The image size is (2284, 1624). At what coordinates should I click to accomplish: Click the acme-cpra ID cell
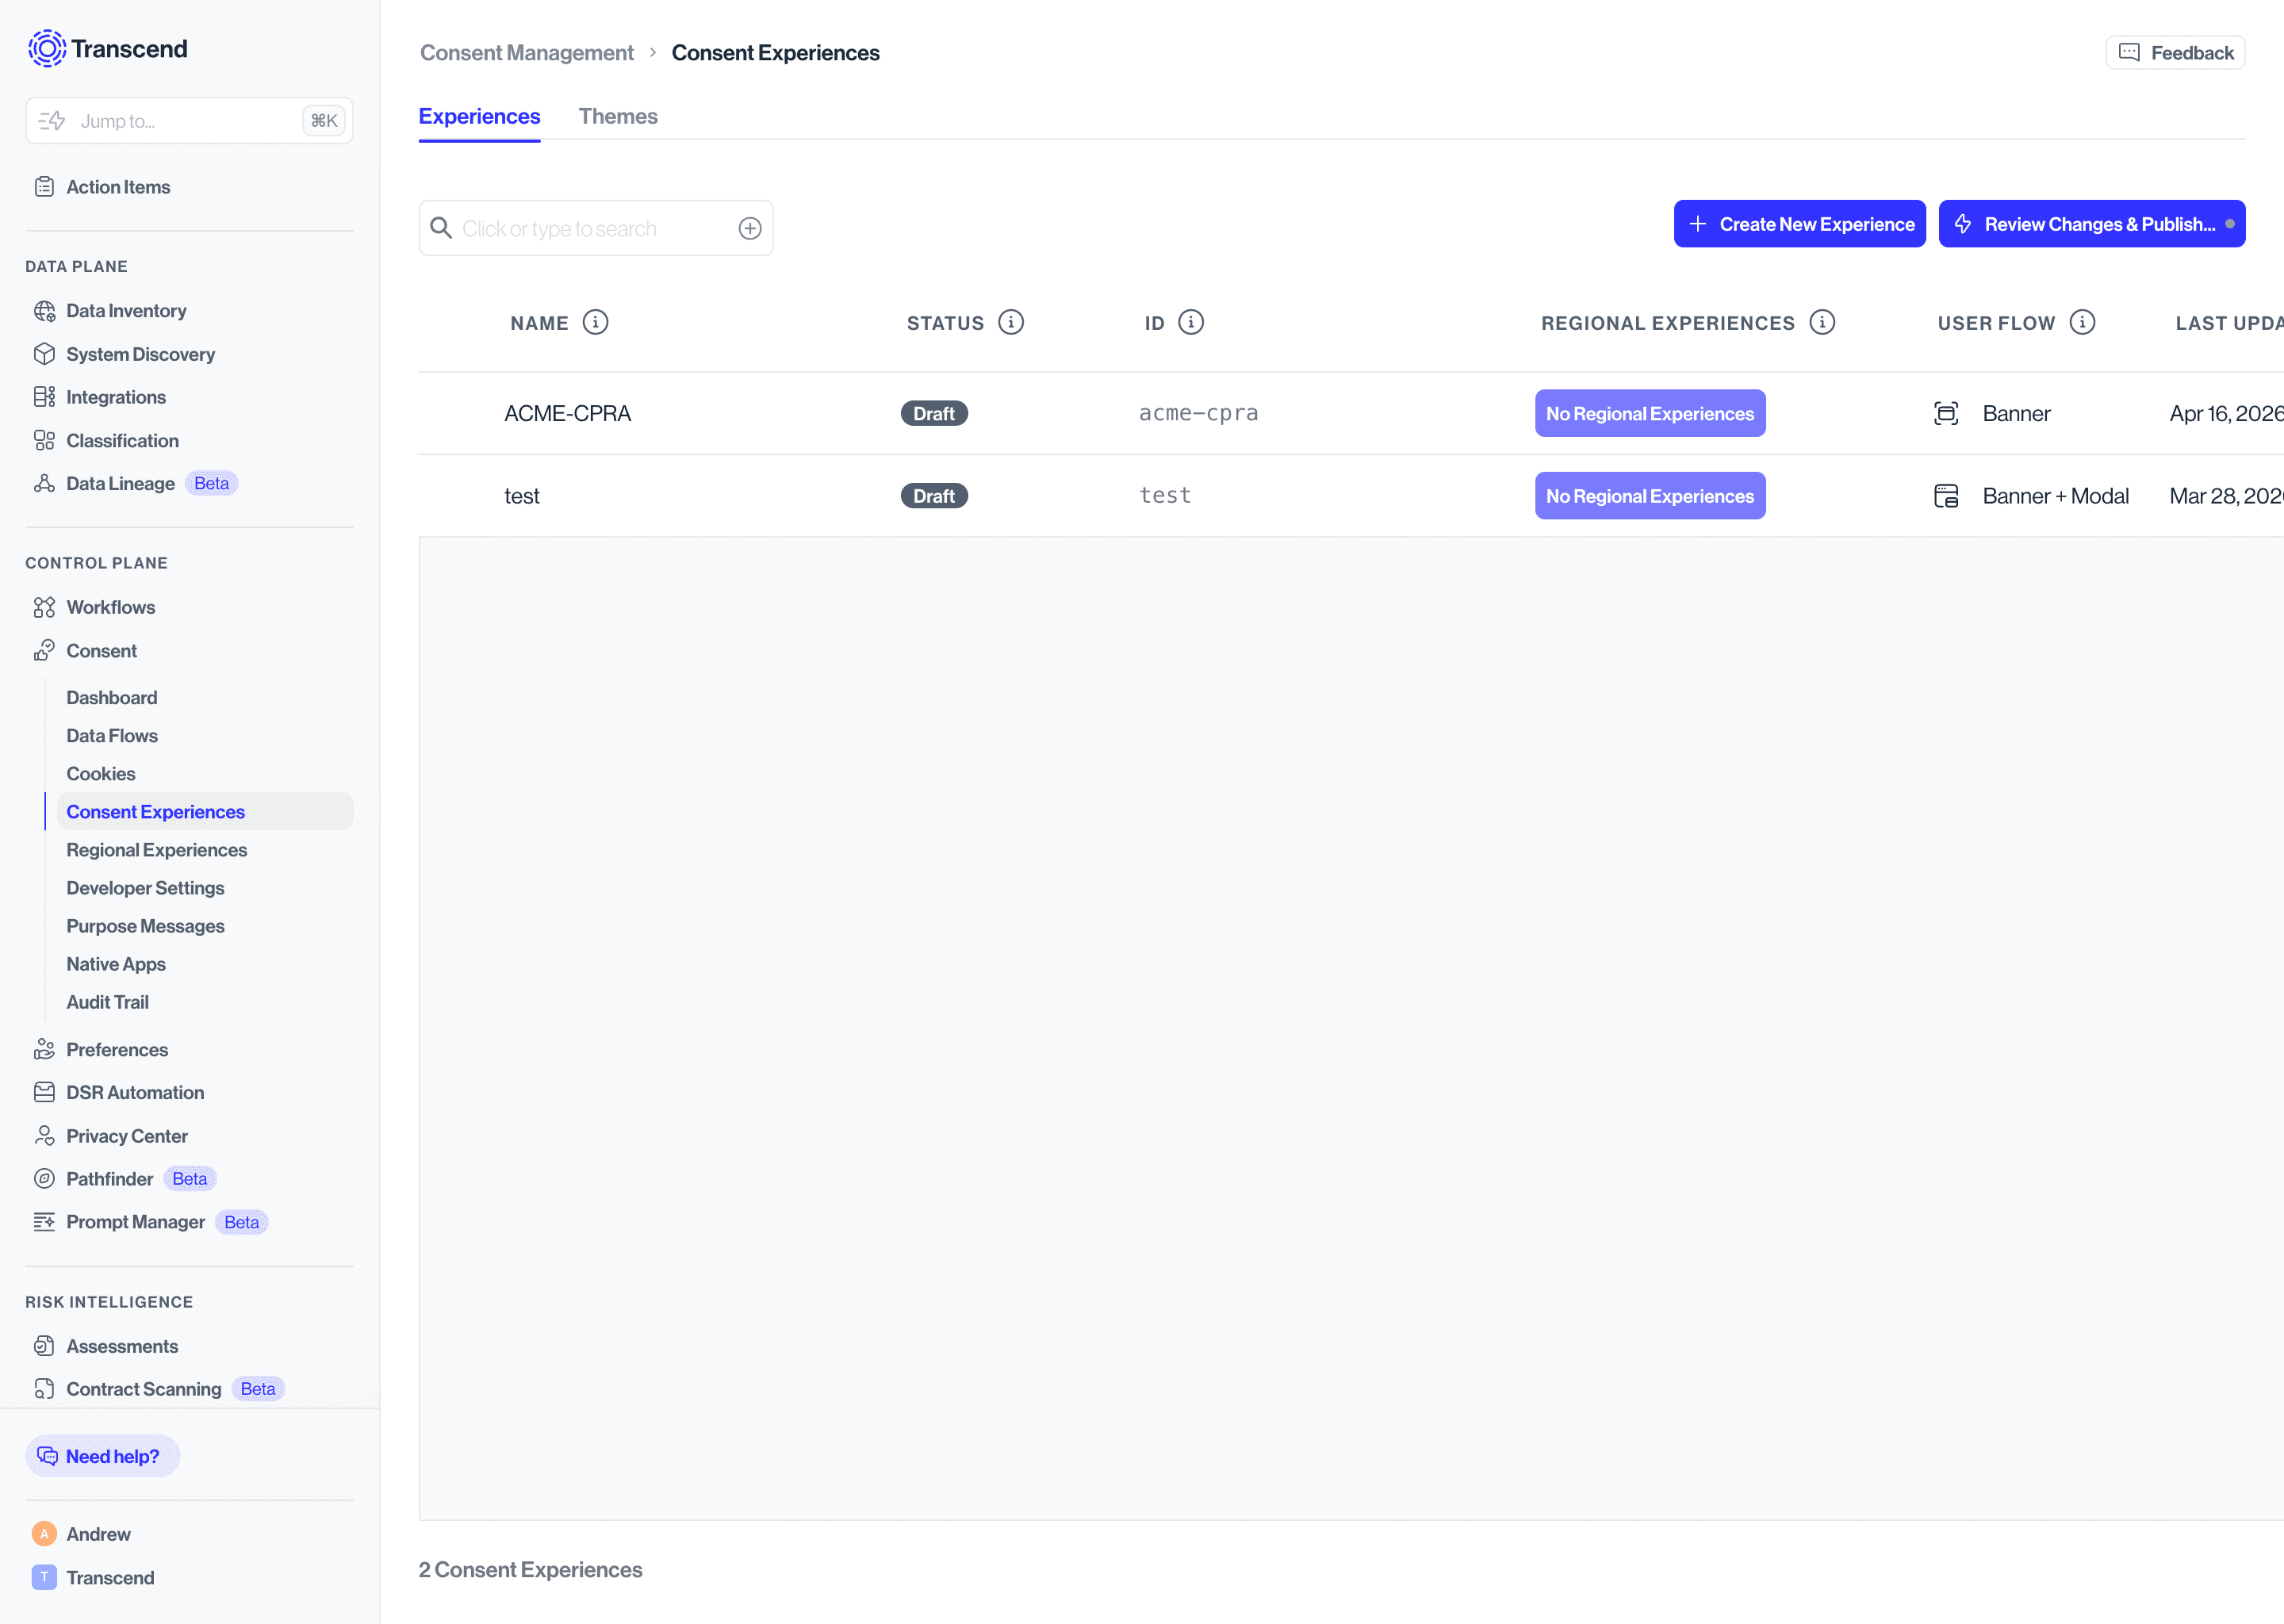point(1198,413)
